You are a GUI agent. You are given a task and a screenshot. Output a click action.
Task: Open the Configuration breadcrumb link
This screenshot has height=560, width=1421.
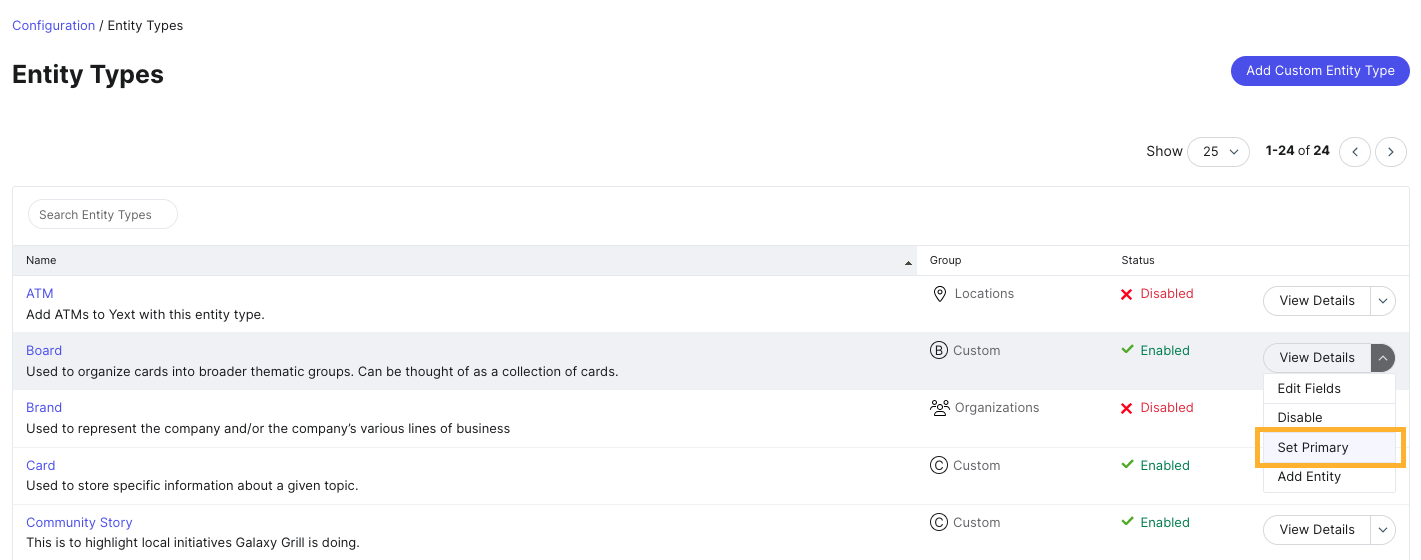coord(53,26)
